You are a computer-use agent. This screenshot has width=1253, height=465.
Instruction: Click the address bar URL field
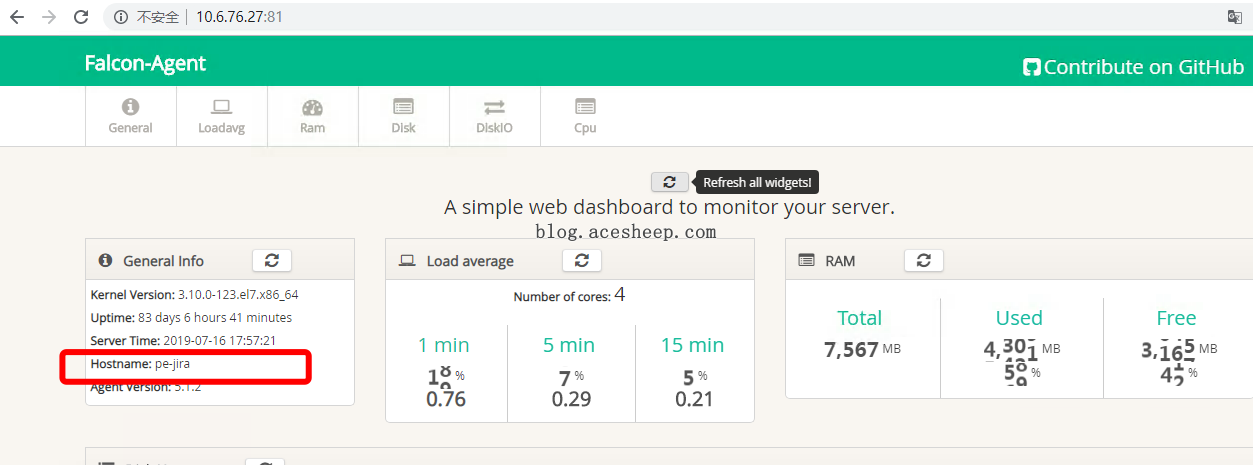coord(600,17)
